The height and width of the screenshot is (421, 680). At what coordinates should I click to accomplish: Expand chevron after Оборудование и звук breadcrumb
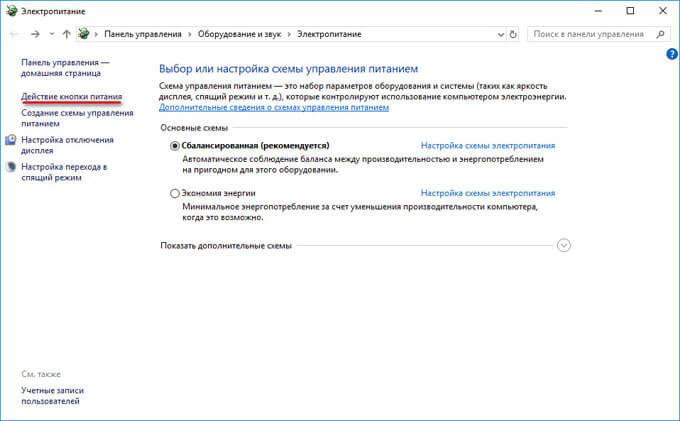tap(289, 34)
